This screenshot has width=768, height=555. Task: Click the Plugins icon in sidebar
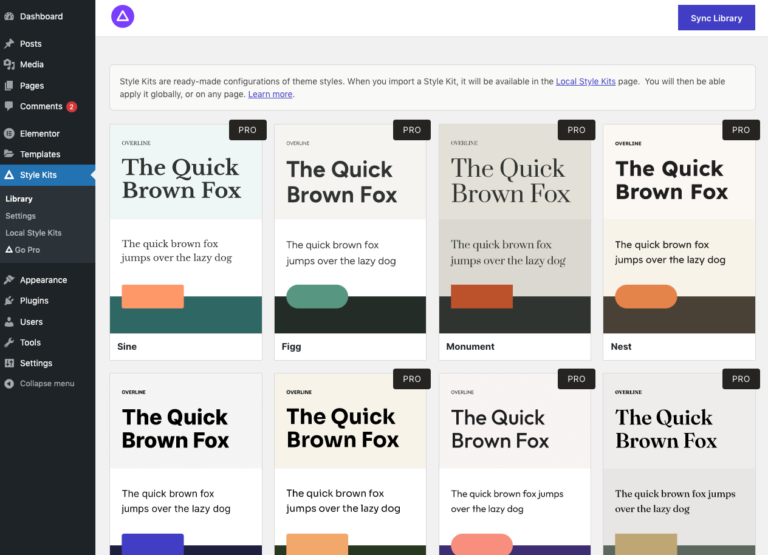pos(9,301)
